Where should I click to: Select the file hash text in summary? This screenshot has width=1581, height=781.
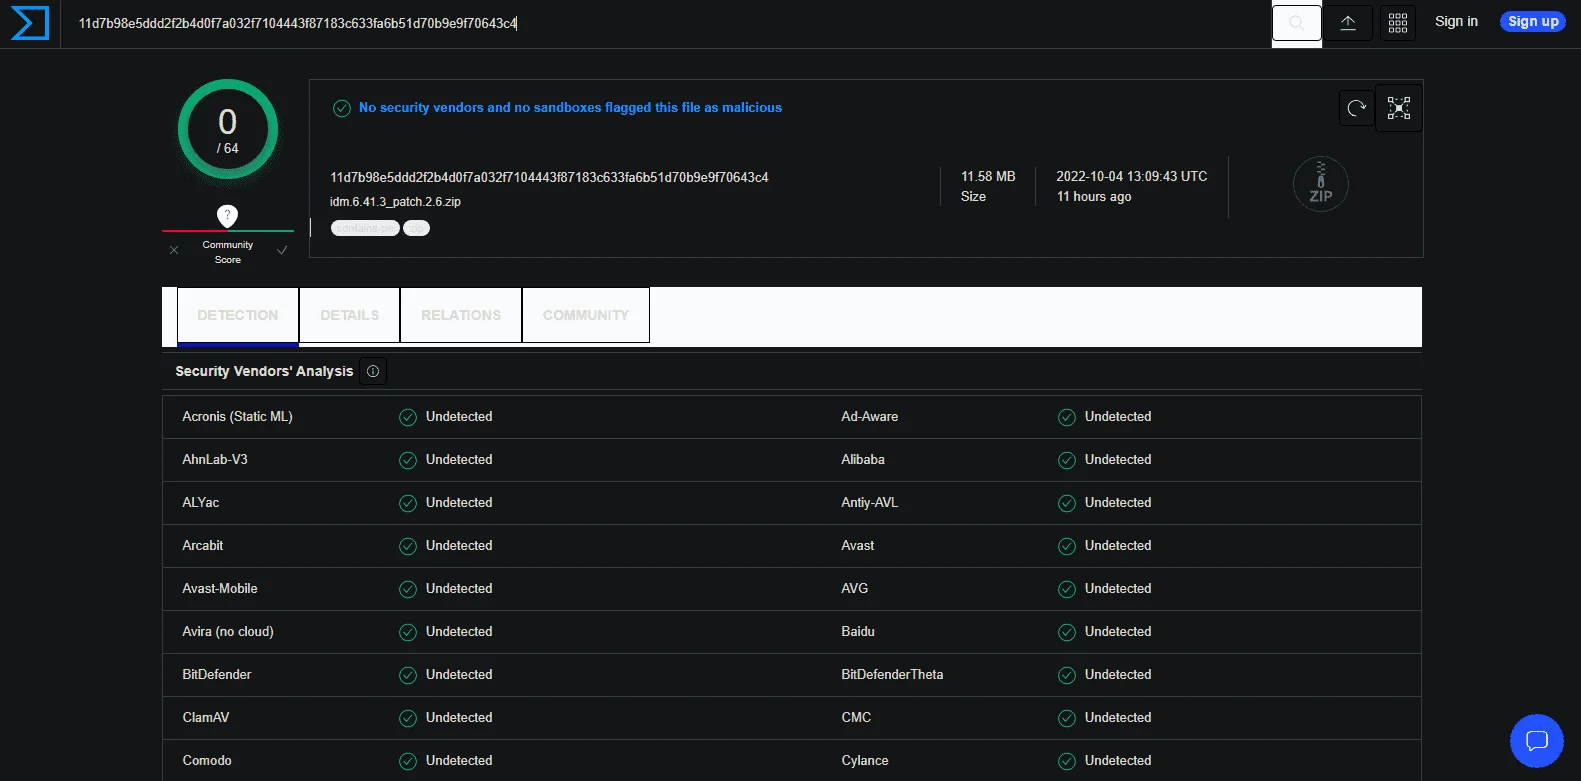point(549,177)
